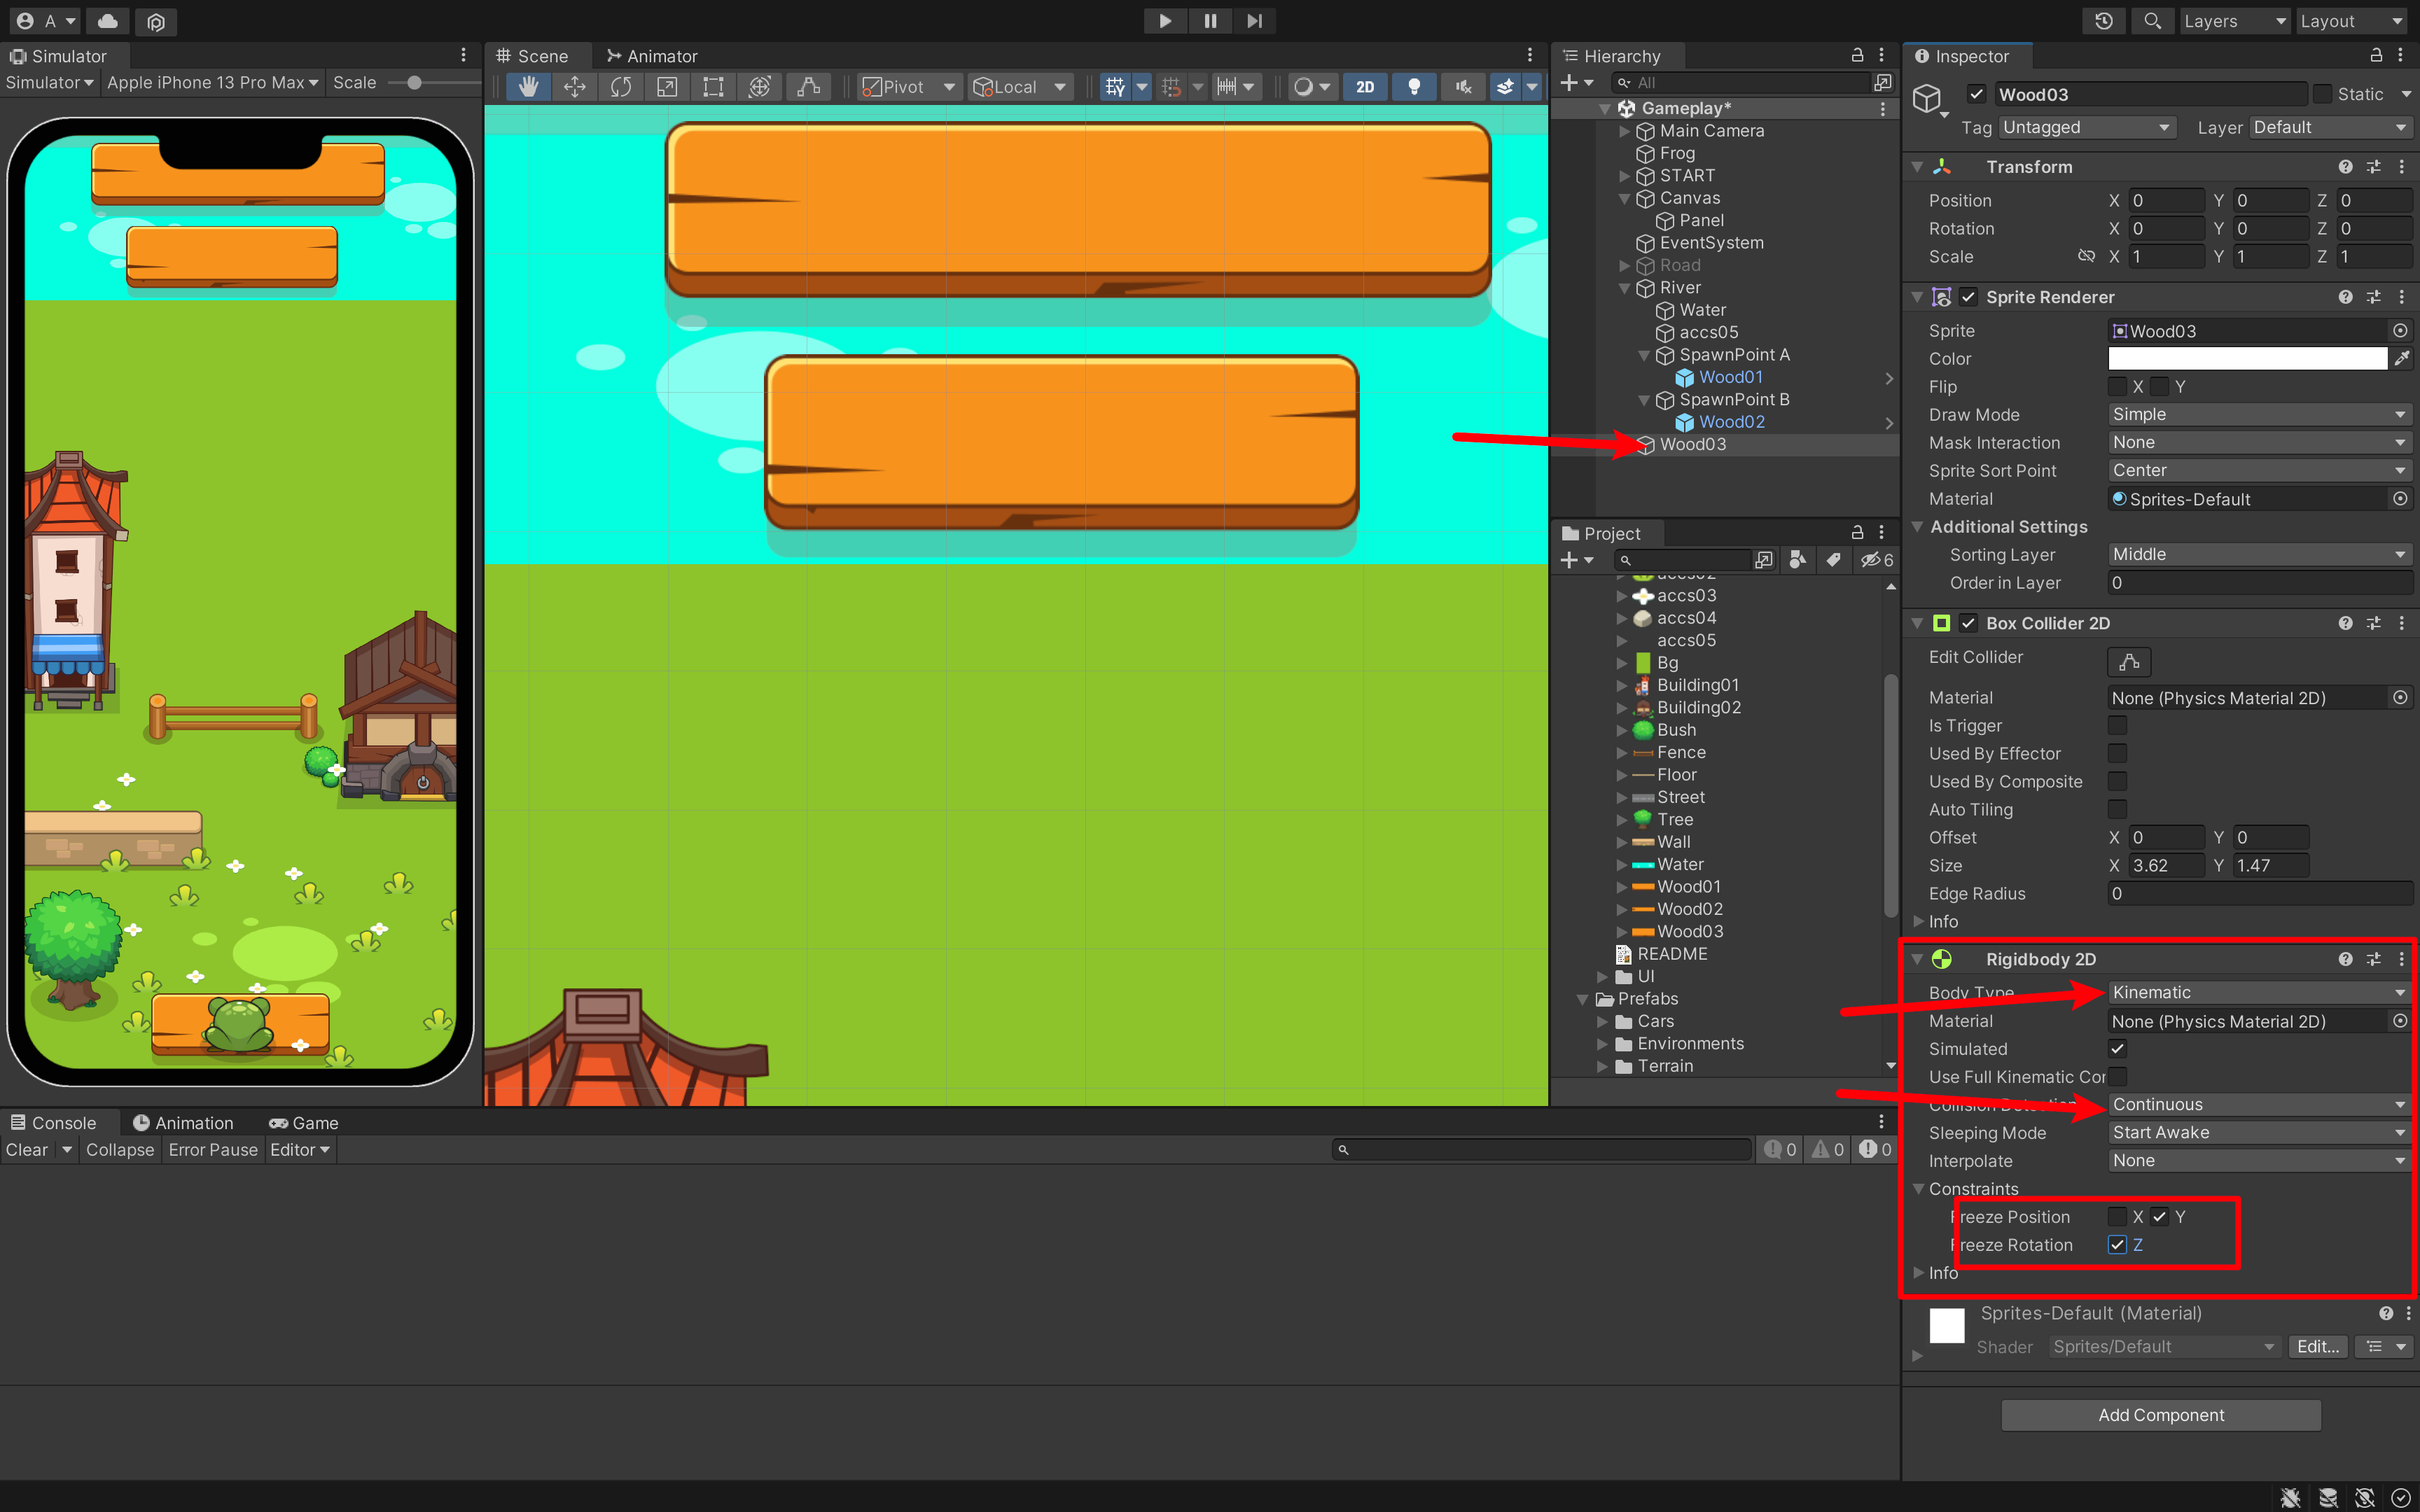Open the Animation tab
The width and height of the screenshot is (2420, 1512).
pos(183,1123)
